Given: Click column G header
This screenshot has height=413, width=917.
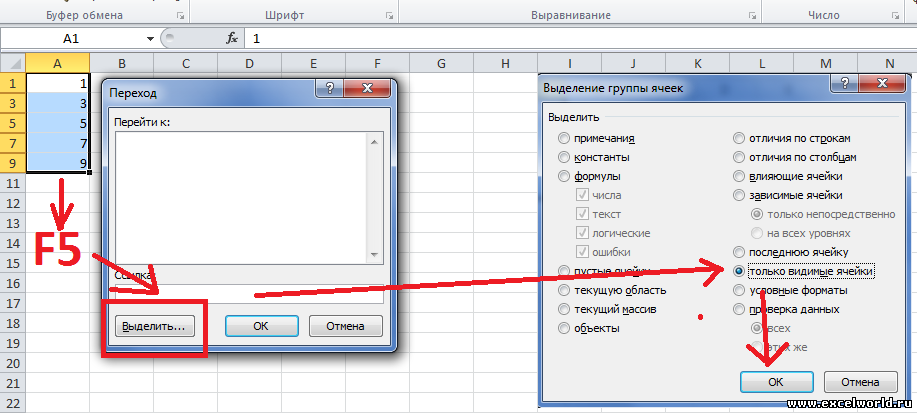Looking at the screenshot, I should point(442,63).
